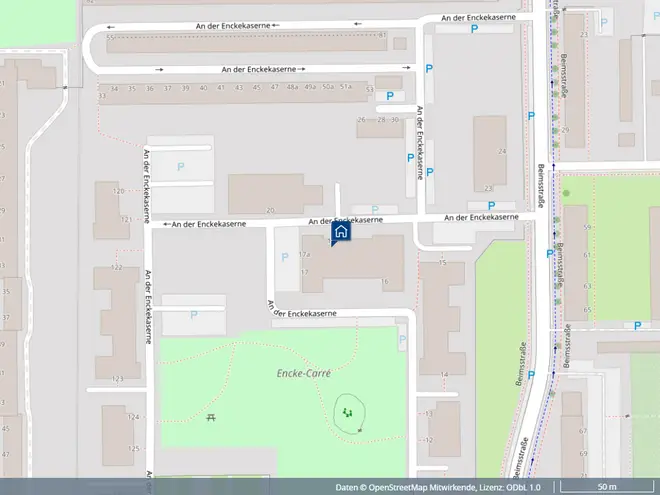Click the picnic table icon in Encke-Carré
The image size is (660, 495).
[x=211, y=417]
